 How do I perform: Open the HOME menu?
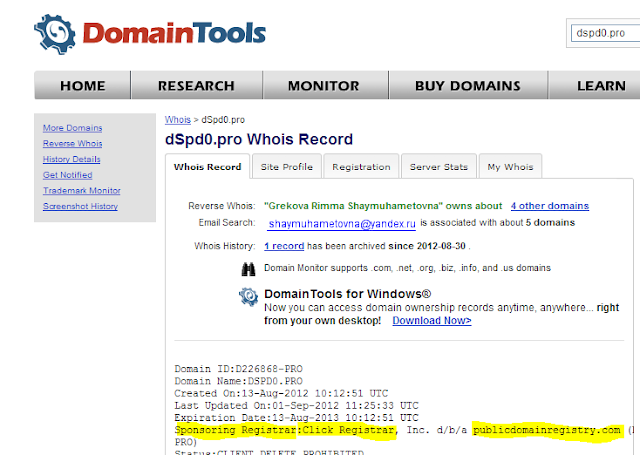click(x=82, y=85)
